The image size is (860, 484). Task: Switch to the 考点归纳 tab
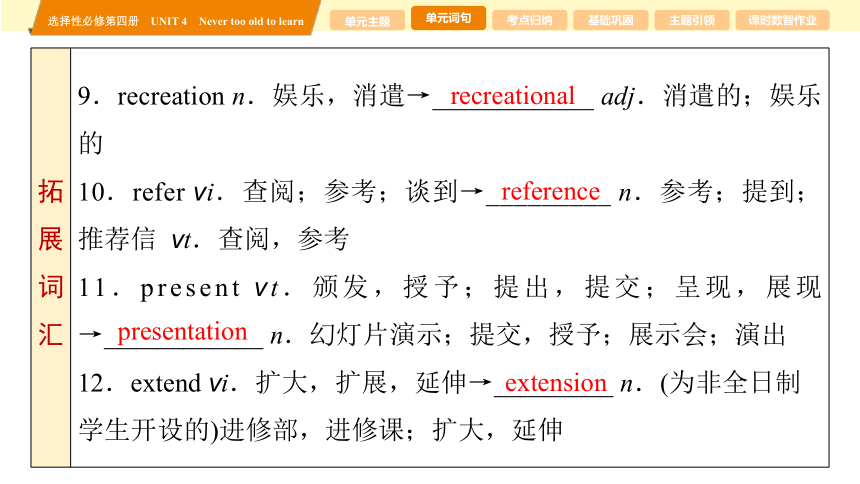click(x=529, y=21)
